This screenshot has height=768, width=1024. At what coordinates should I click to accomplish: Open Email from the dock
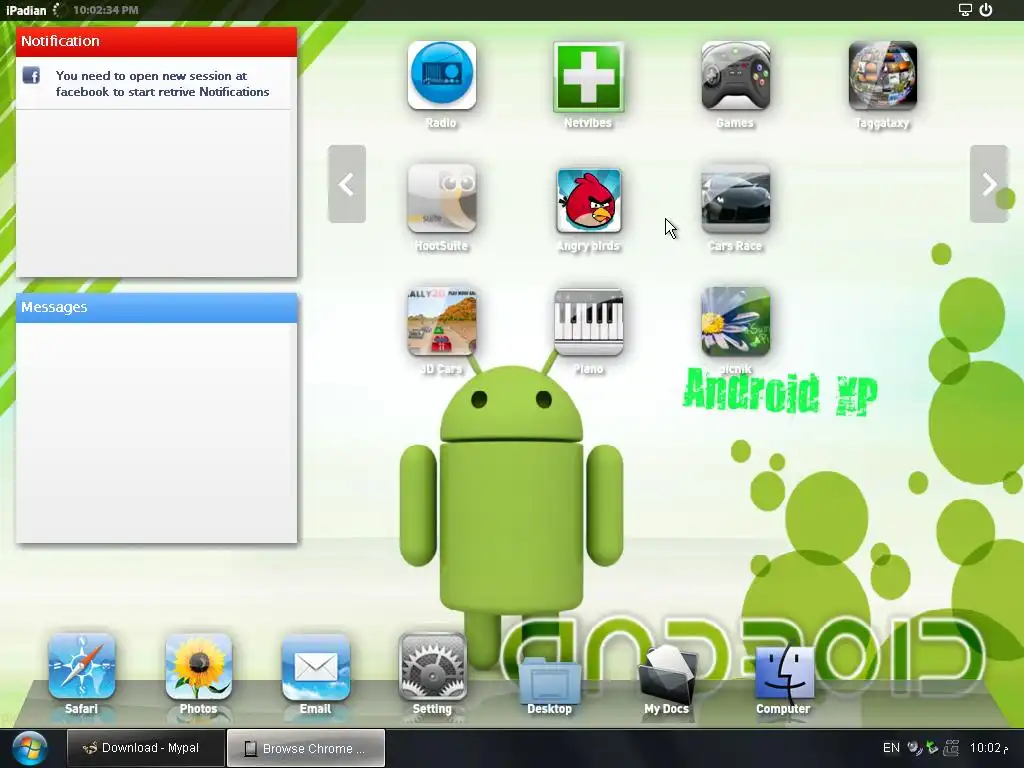[315, 667]
